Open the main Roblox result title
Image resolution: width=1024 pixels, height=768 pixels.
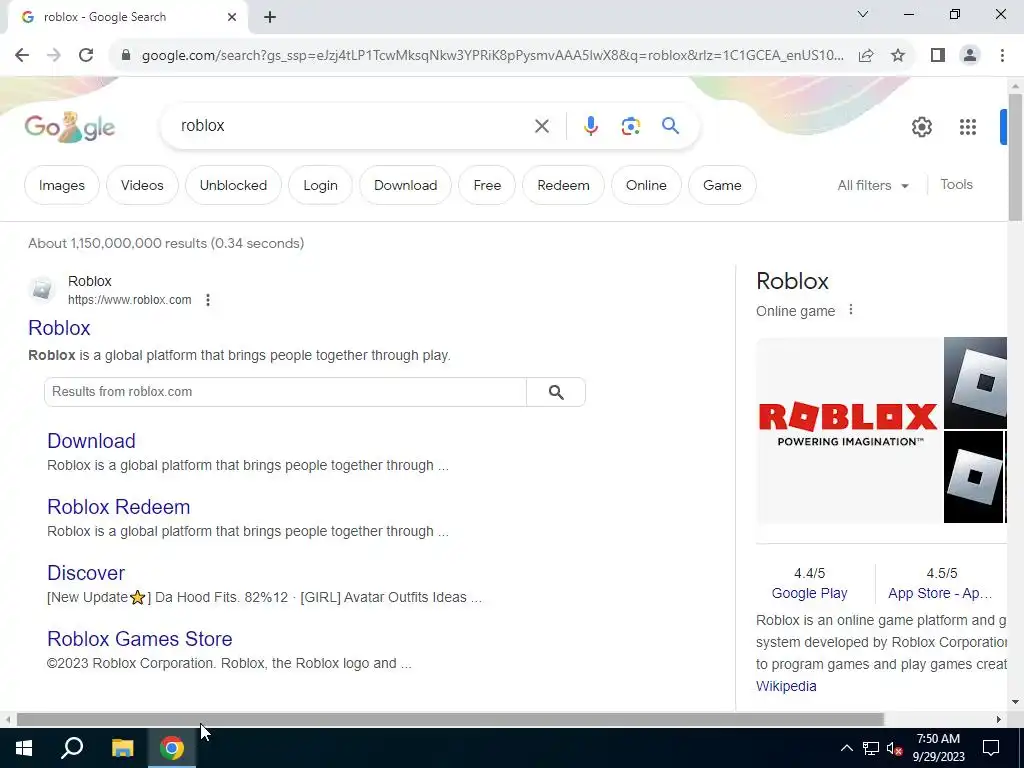tap(59, 328)
